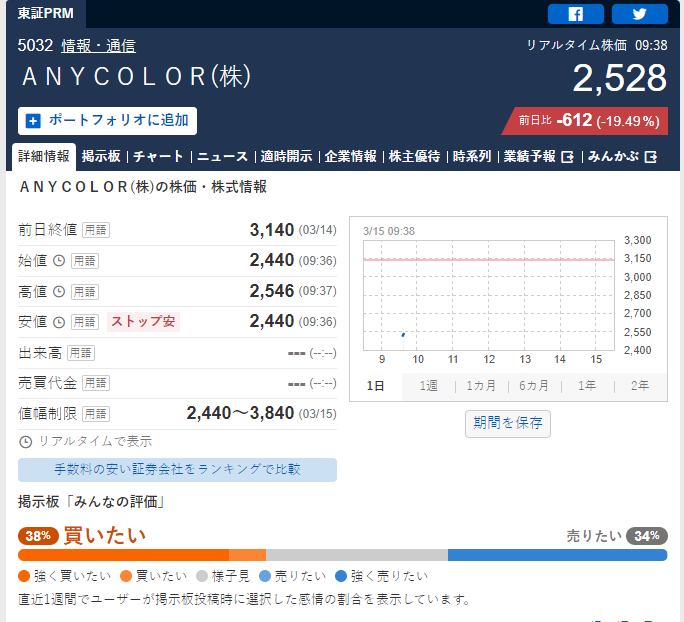Click the plus icon in ポートフォリオに追加
Image resolution: width=684 pixels, height=622 pixels.
[x=33, y=121]
